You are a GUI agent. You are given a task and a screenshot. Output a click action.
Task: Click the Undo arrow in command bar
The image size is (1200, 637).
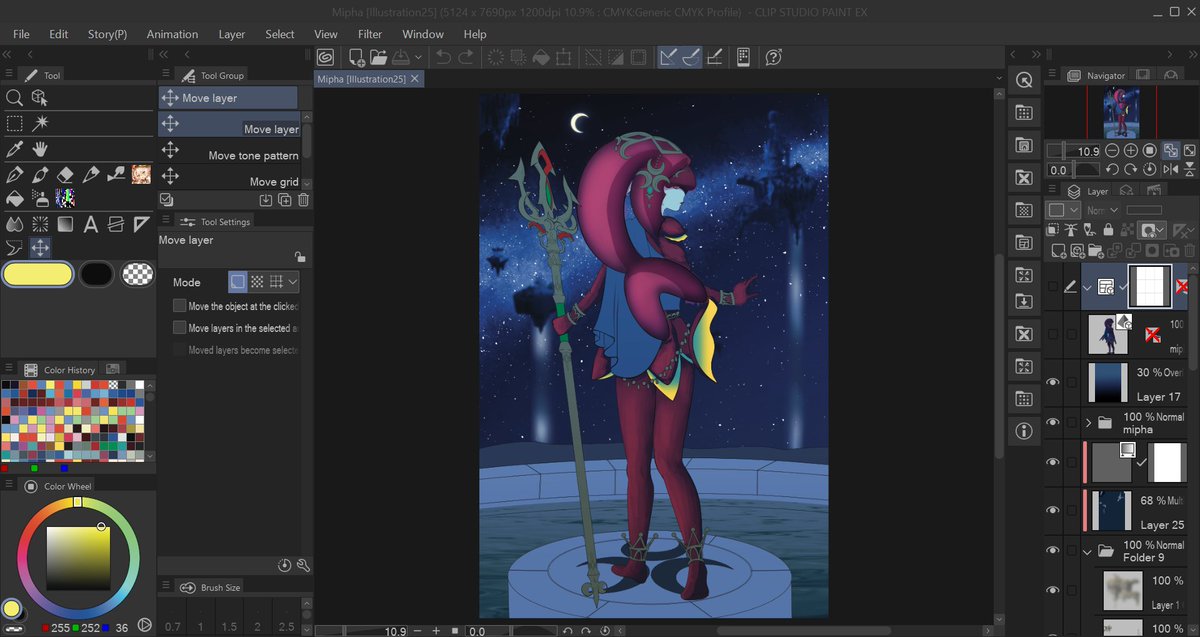pyautogui.click(x=443, y=58)
